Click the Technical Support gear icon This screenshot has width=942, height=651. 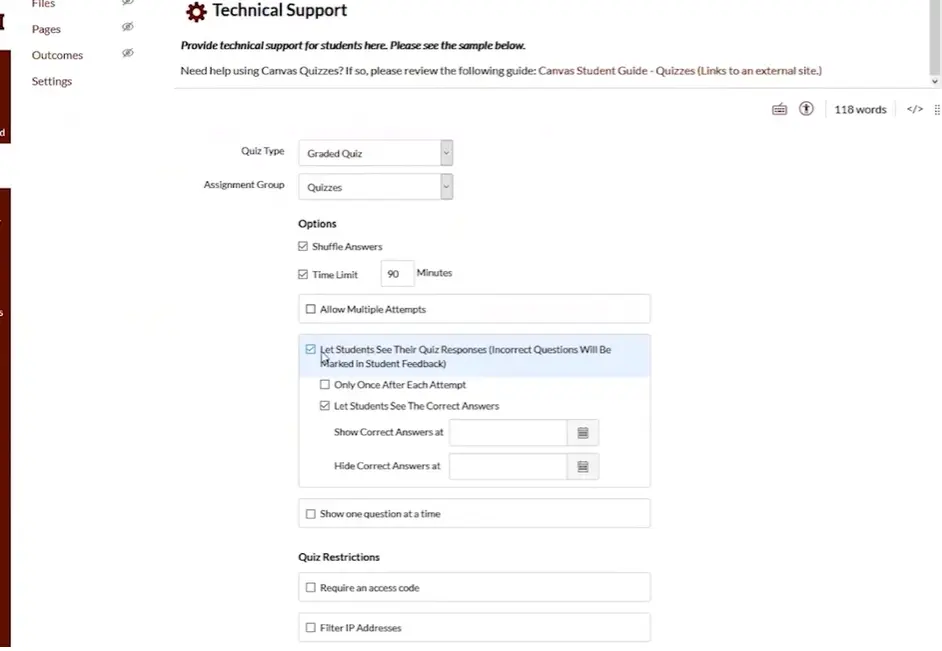click(x=197, y=12)
